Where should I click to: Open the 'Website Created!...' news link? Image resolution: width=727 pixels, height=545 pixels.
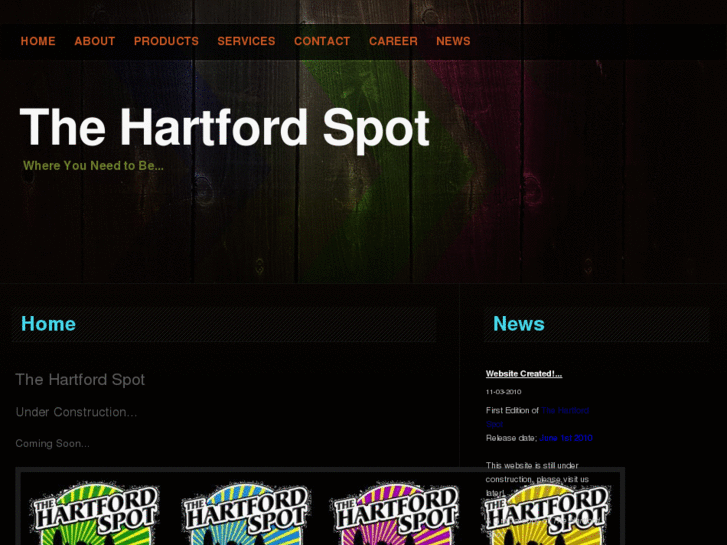[524, 374]
